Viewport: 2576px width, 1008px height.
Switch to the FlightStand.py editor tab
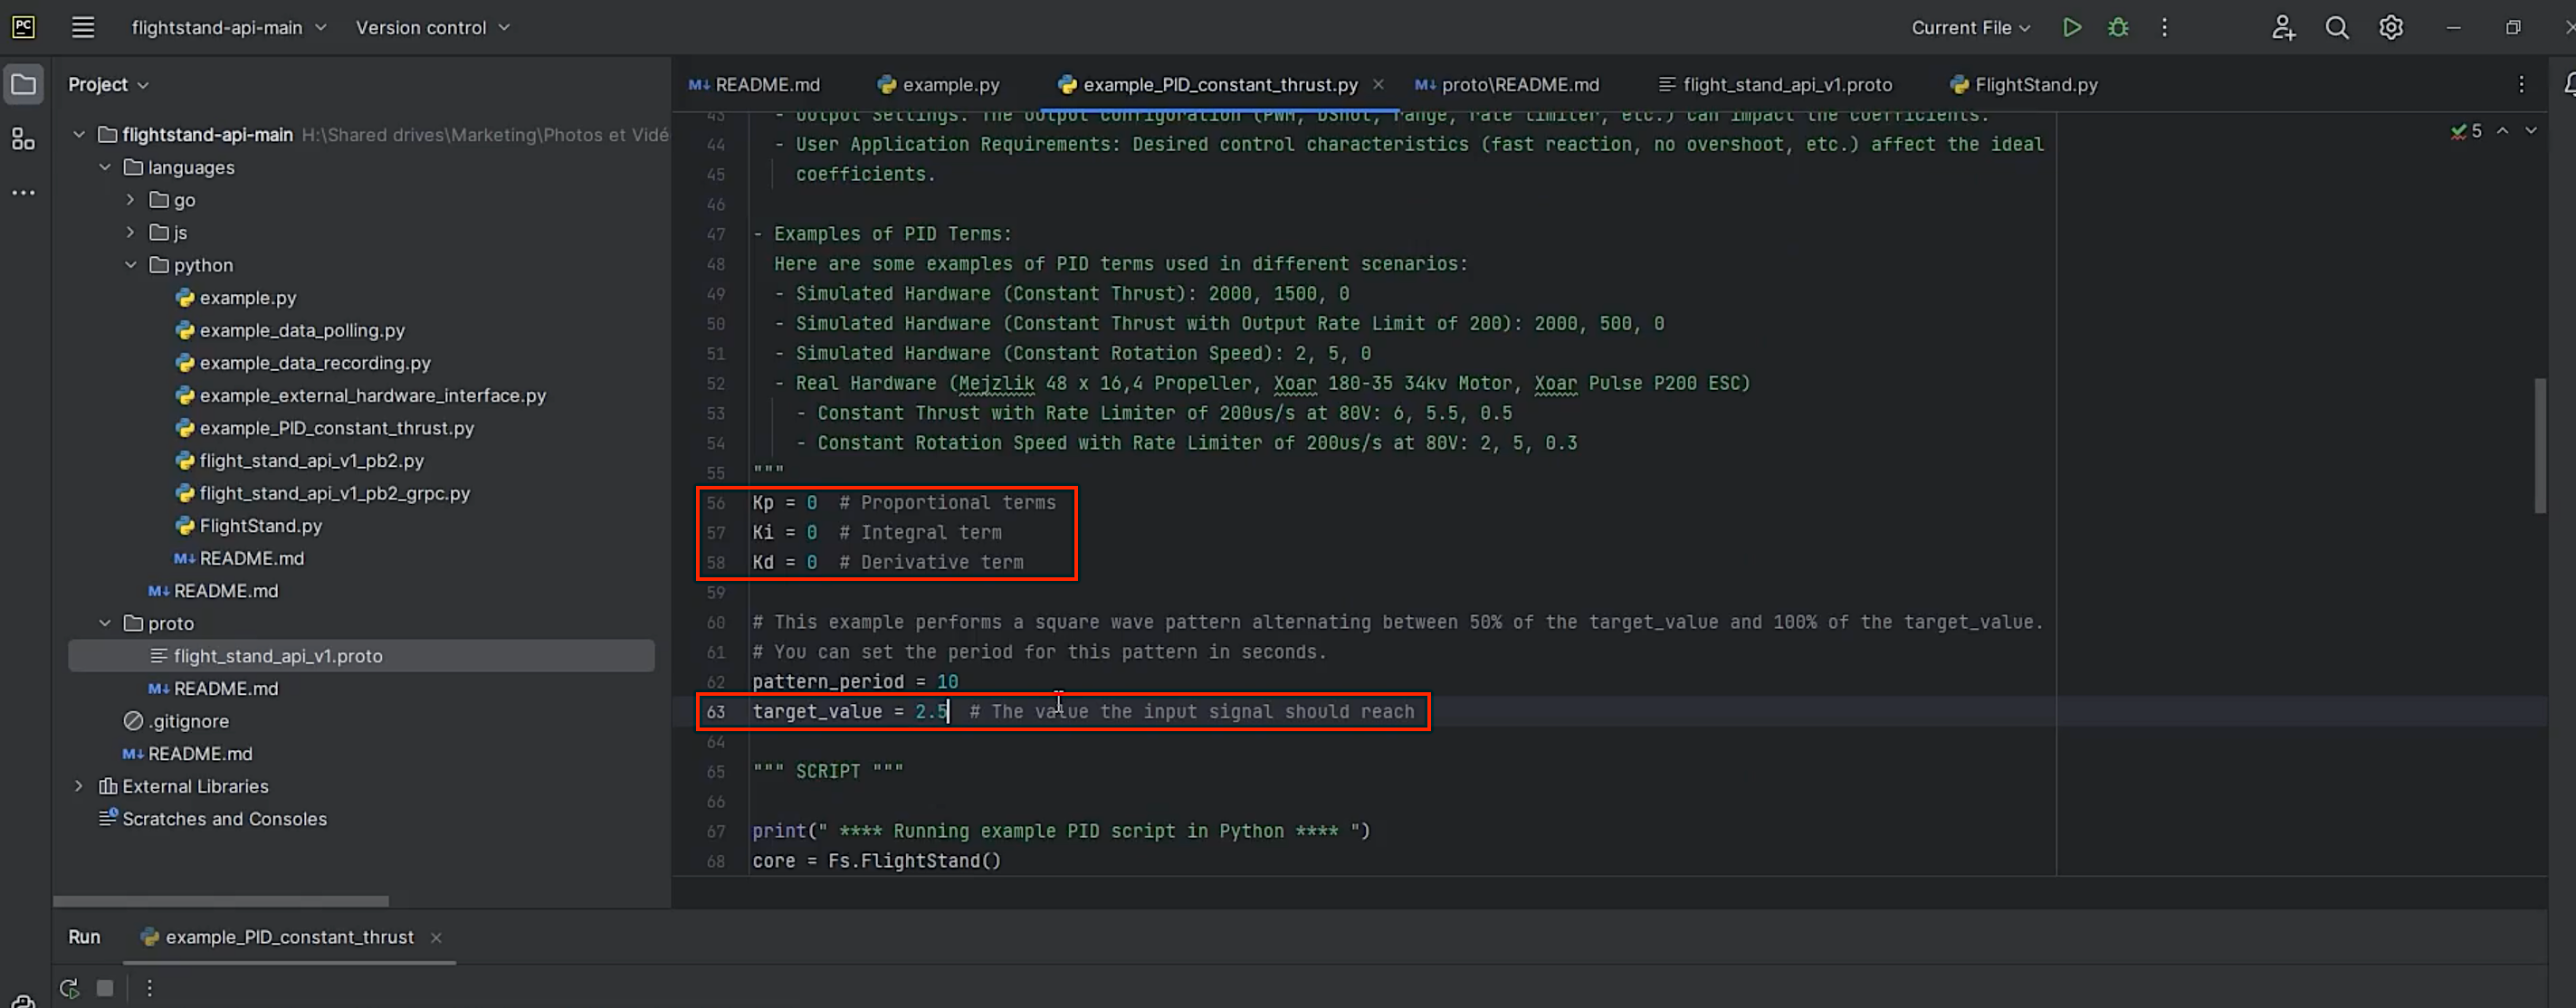(2035, 85)
